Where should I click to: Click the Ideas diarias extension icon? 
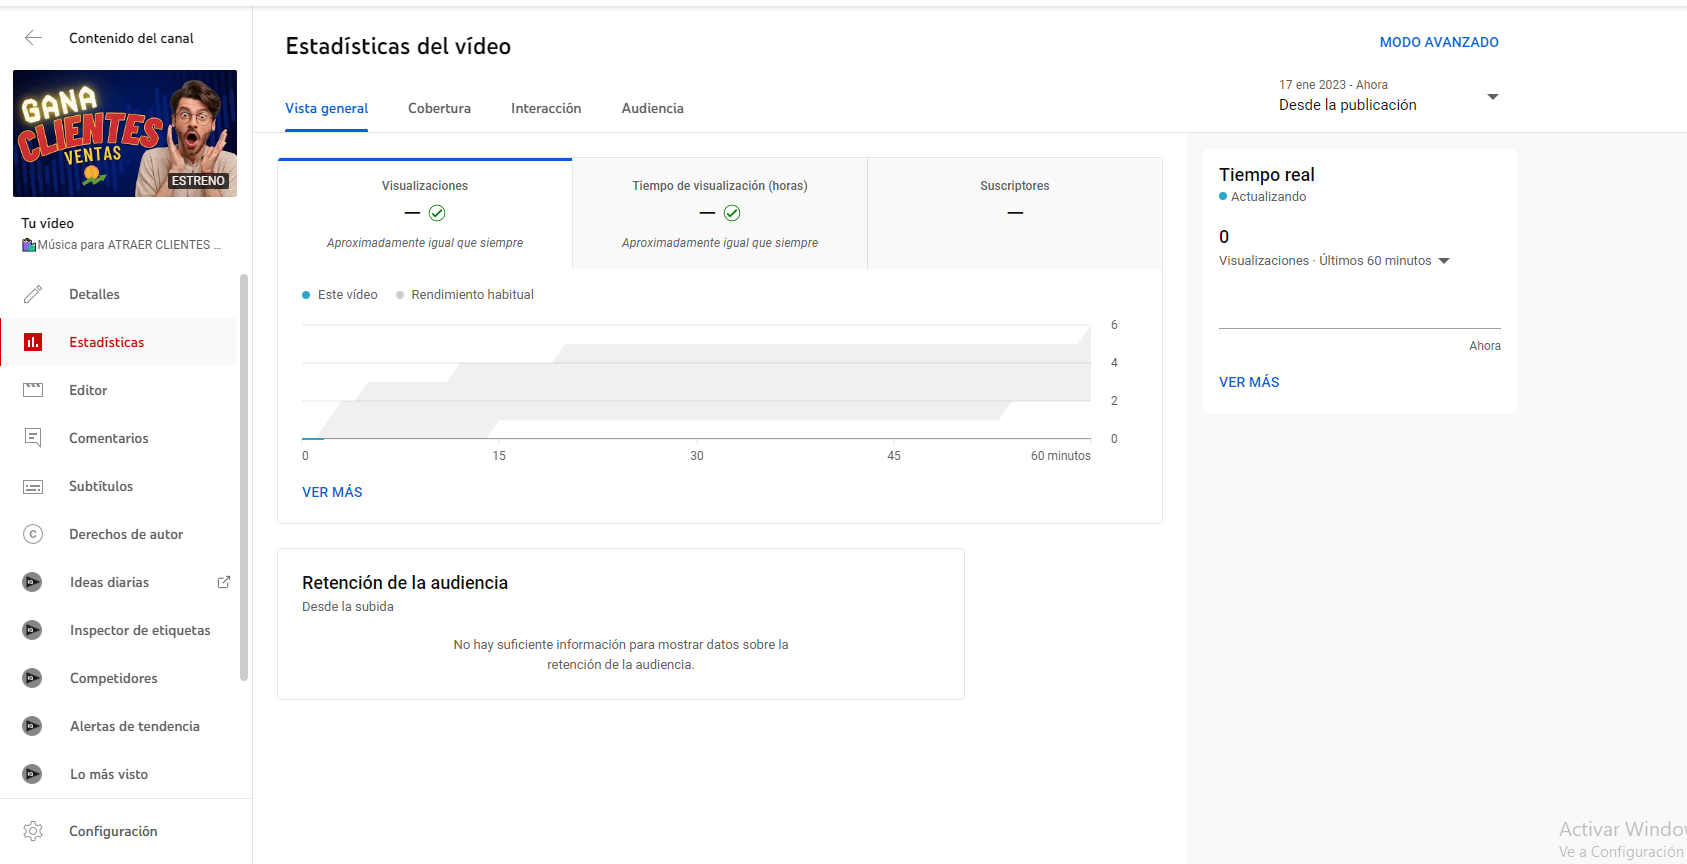point(33,582)
